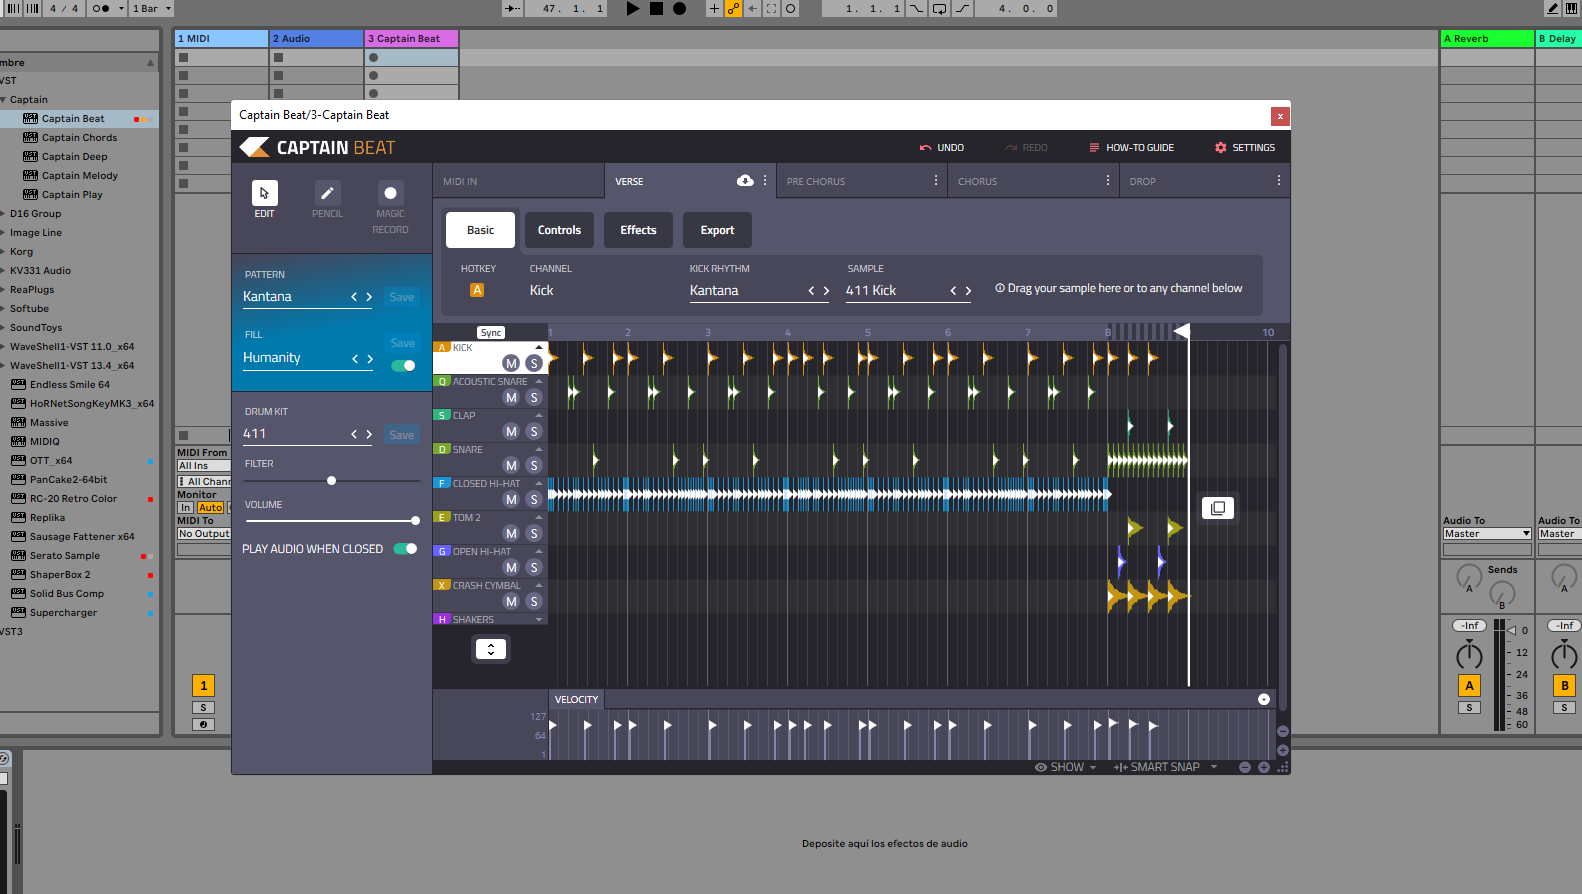Adjust the Filter slider handle
Screen dimensions: 1582x894
(x=331, y=481)
